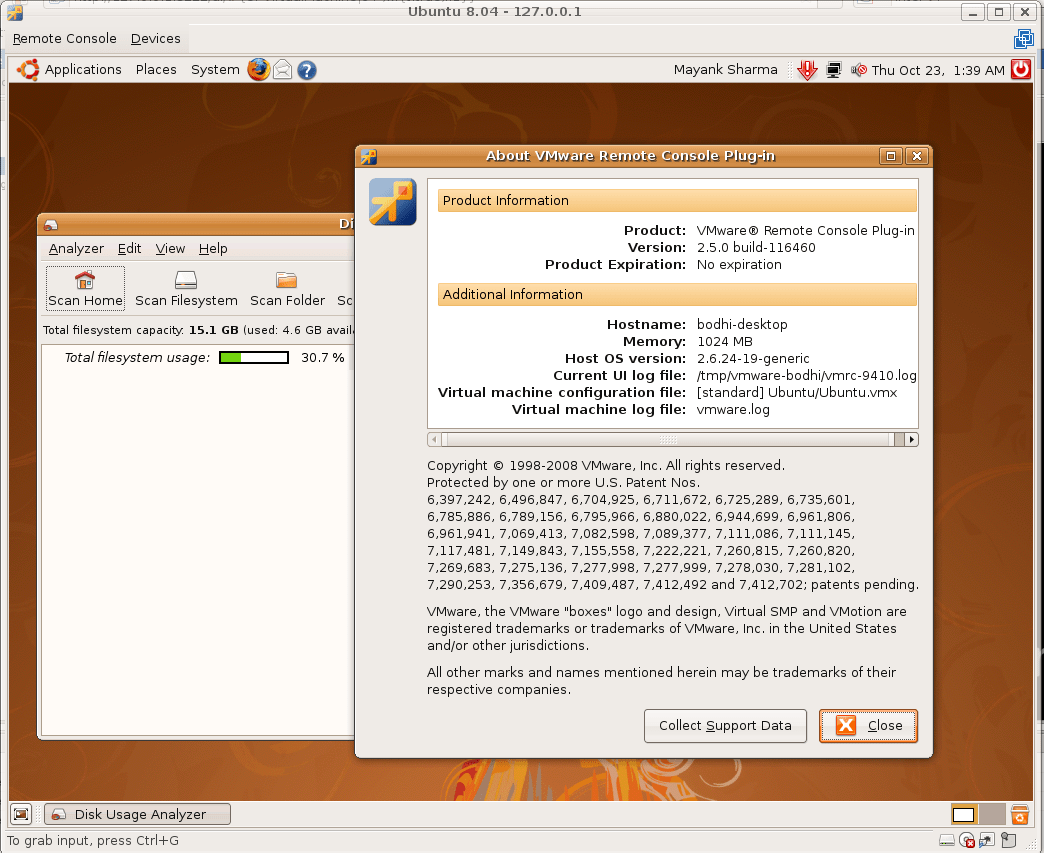Click the Copyright 1998-2008 VMware line
The image size is (1044, 853).
(606, 465)
